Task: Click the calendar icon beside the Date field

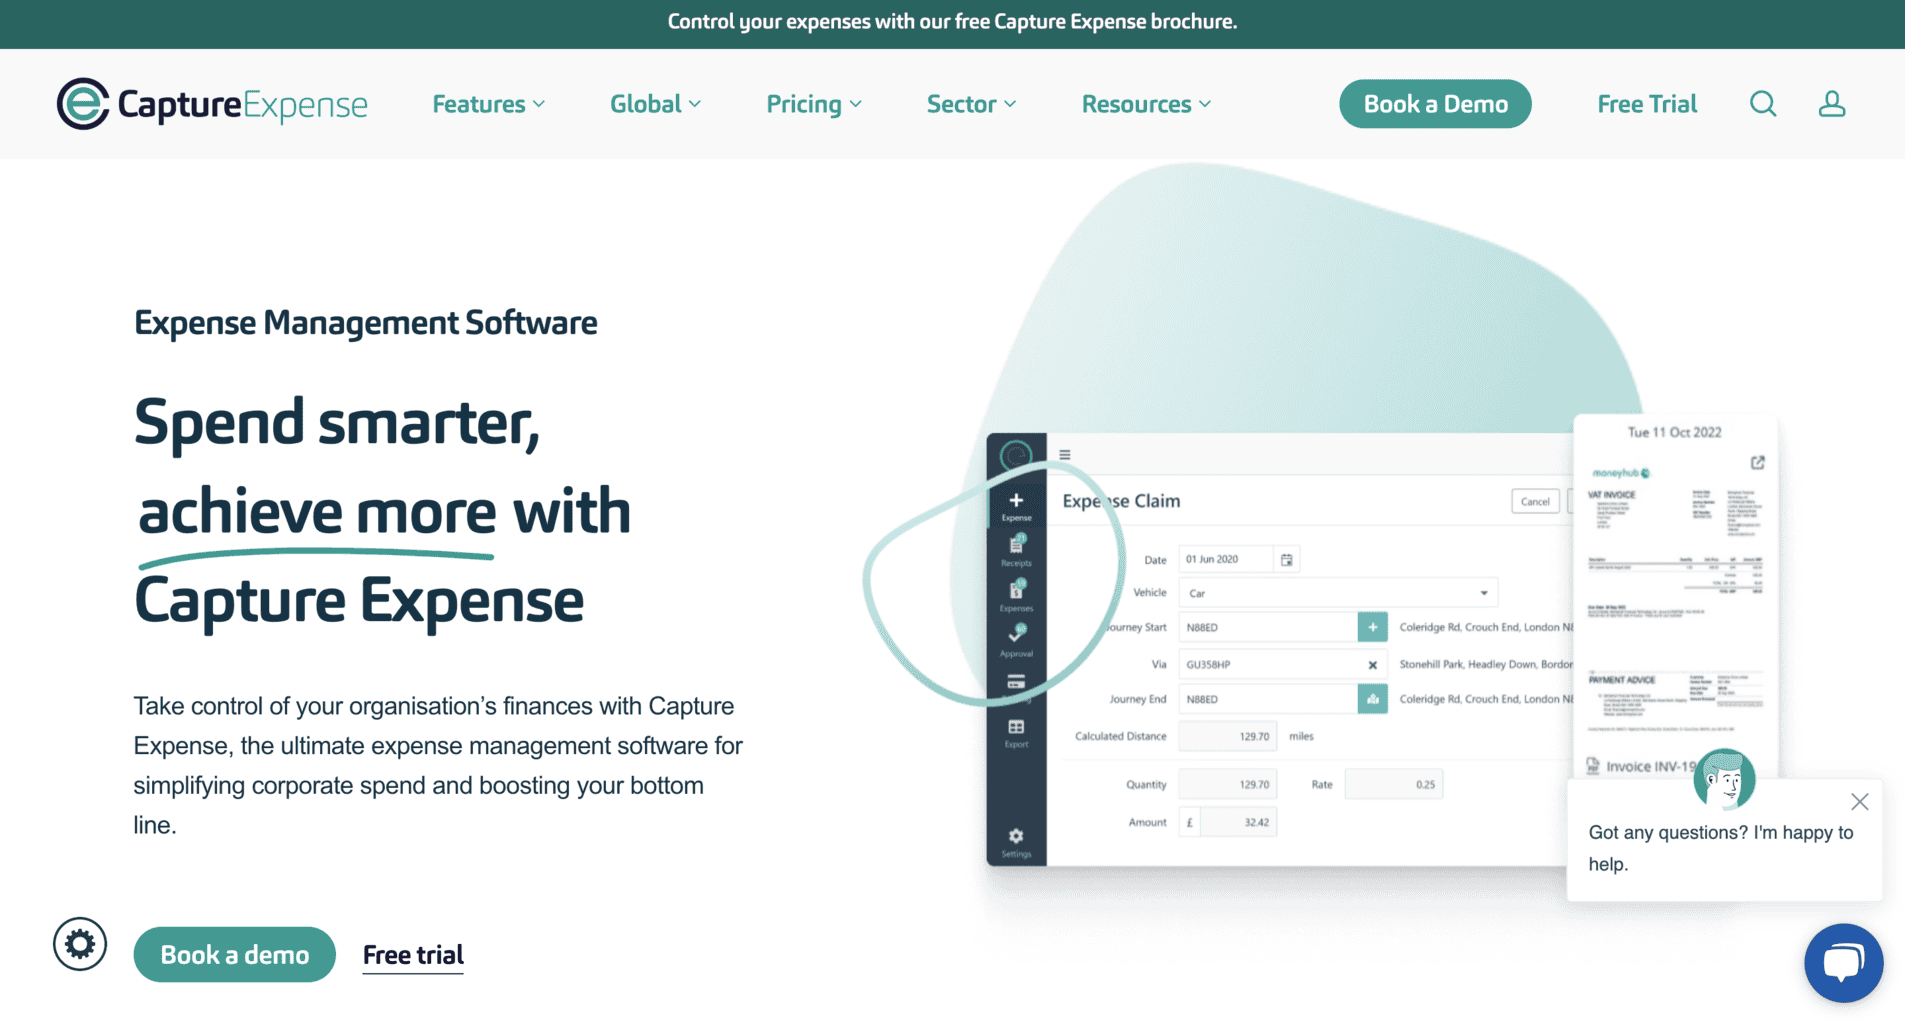Action: (1288, 559)
